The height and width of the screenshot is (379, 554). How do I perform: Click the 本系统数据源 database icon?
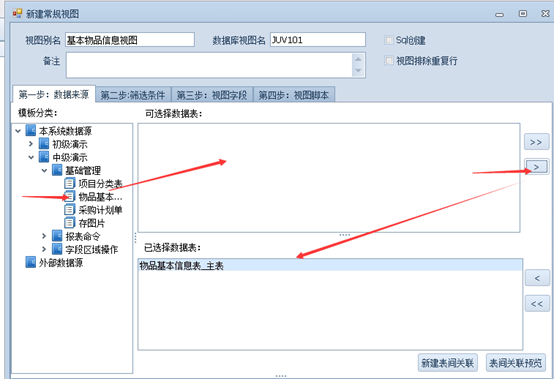pos(31,130)
